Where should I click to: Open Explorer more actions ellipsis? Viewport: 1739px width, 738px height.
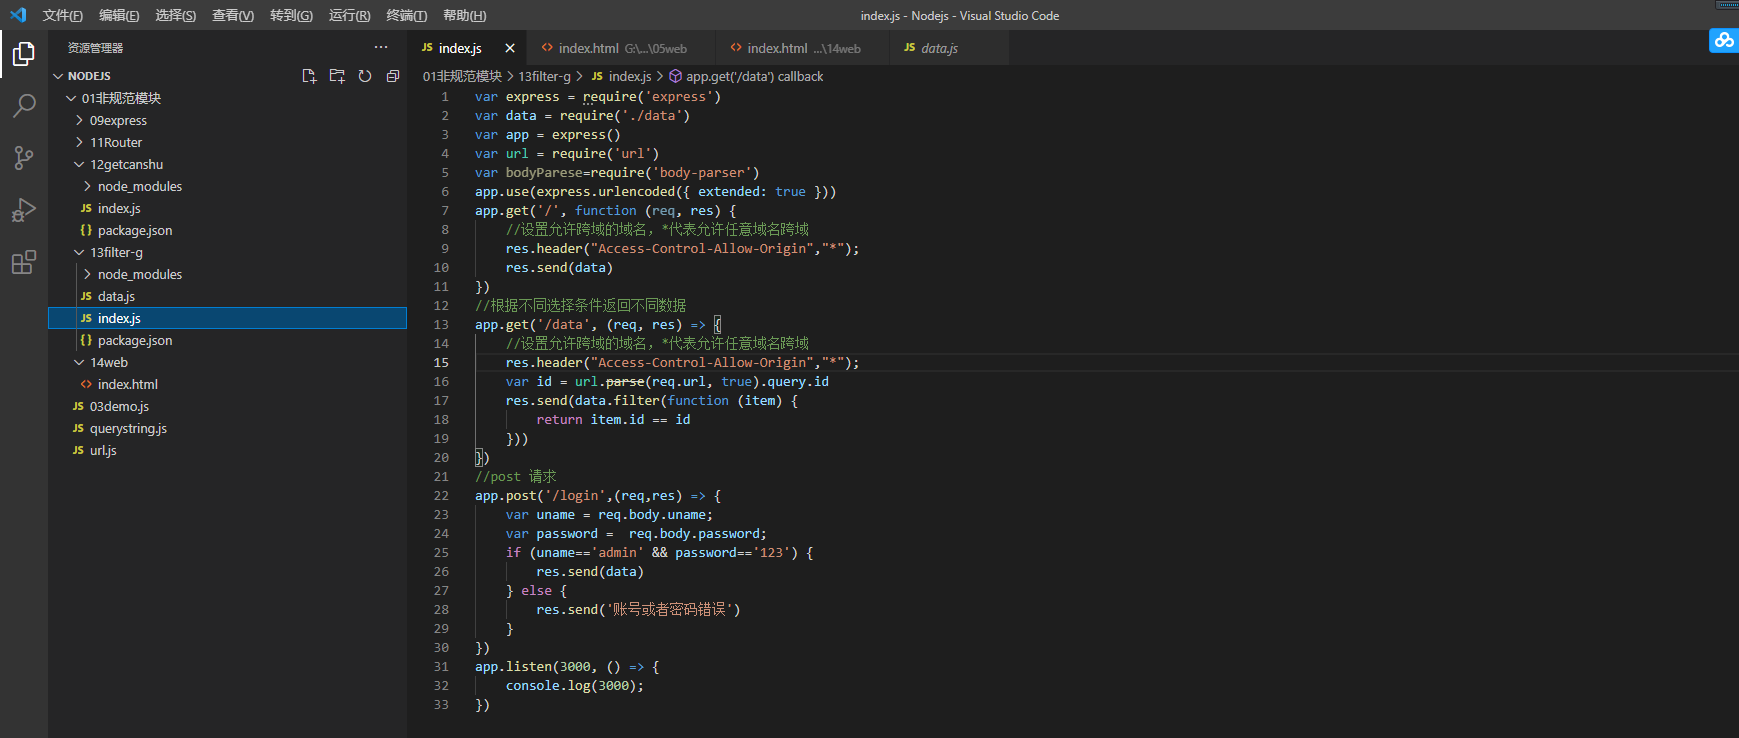click(x=381, y=47)
